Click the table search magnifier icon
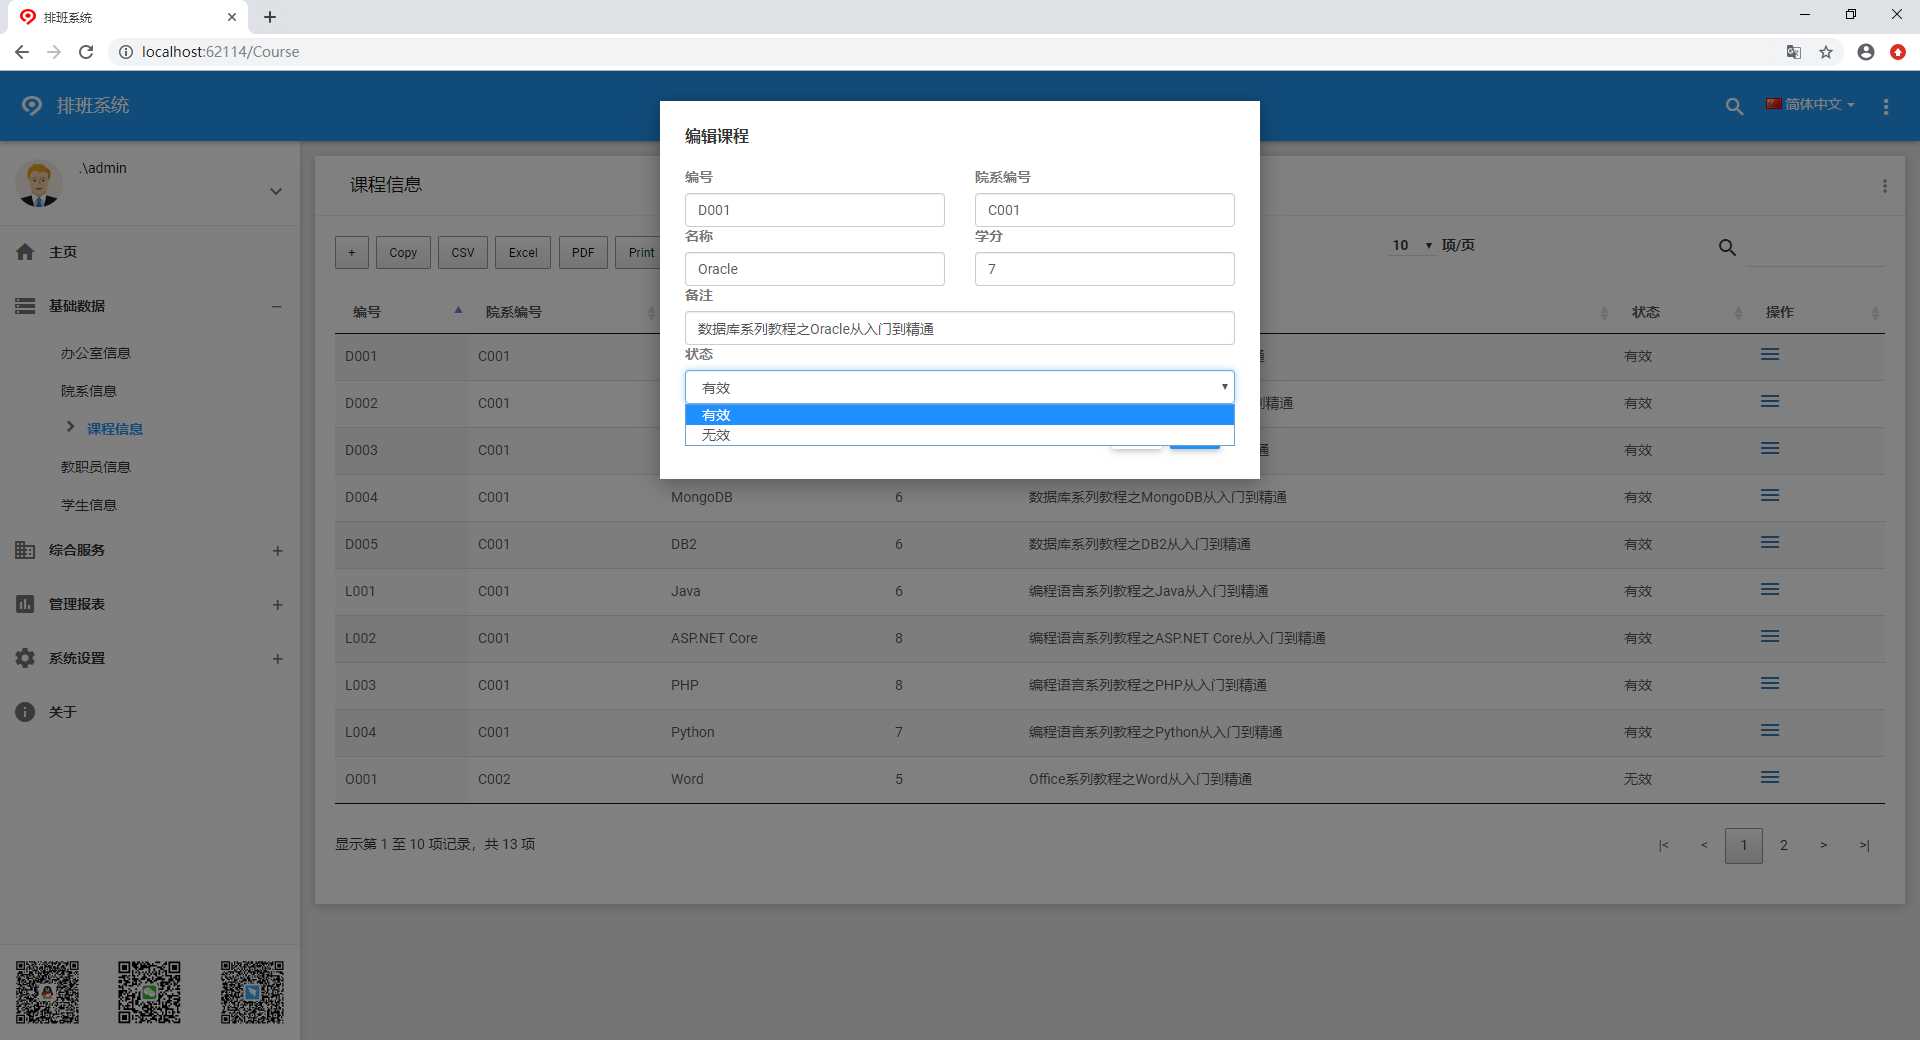Screen dimensions: 1920x1040 coord(1727,247)
